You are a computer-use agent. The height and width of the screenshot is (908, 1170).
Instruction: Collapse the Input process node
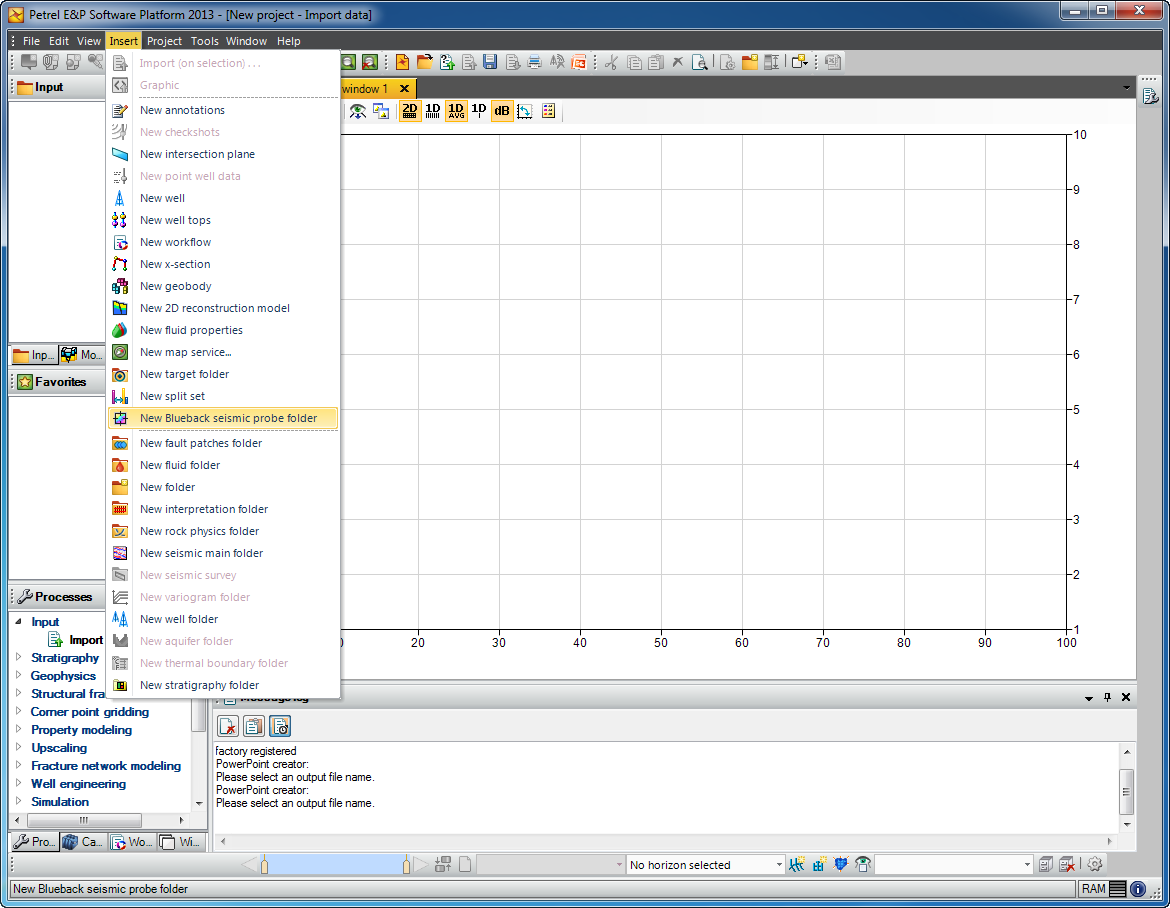(x=19, y=621)
